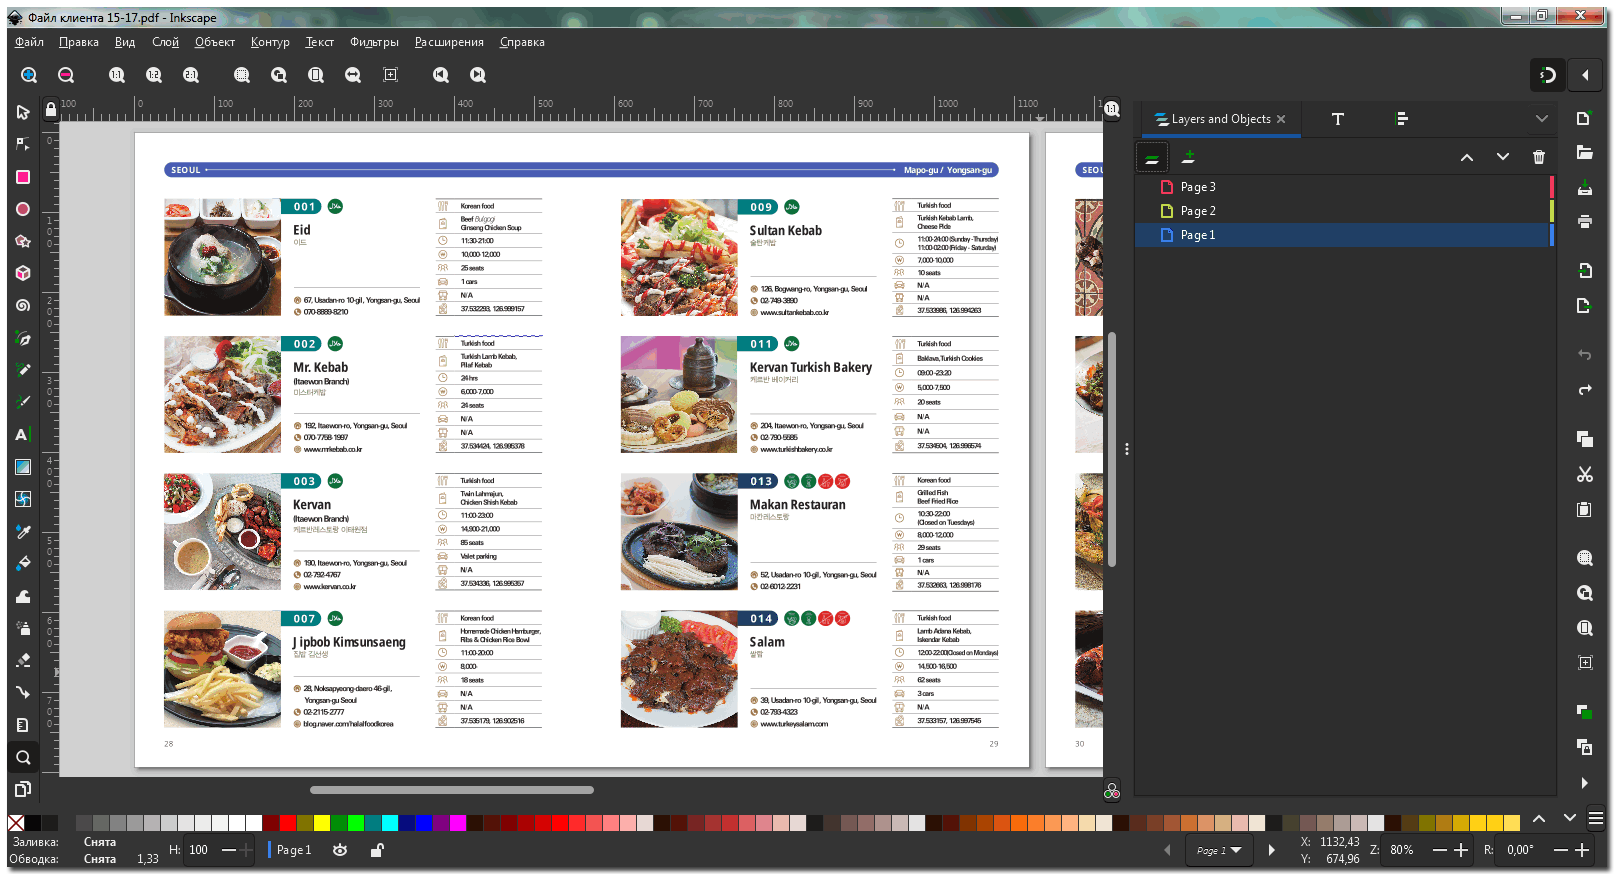Open the Фильтры menu

tap(374, 42)
